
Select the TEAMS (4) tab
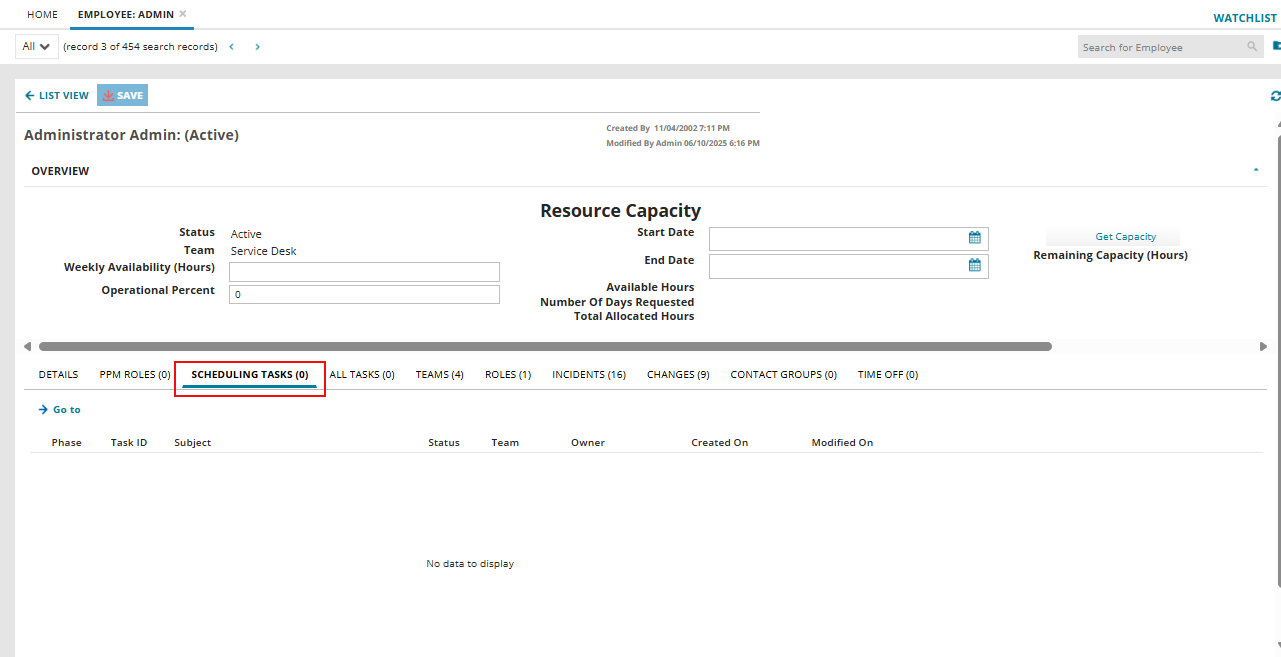(439, 375)
